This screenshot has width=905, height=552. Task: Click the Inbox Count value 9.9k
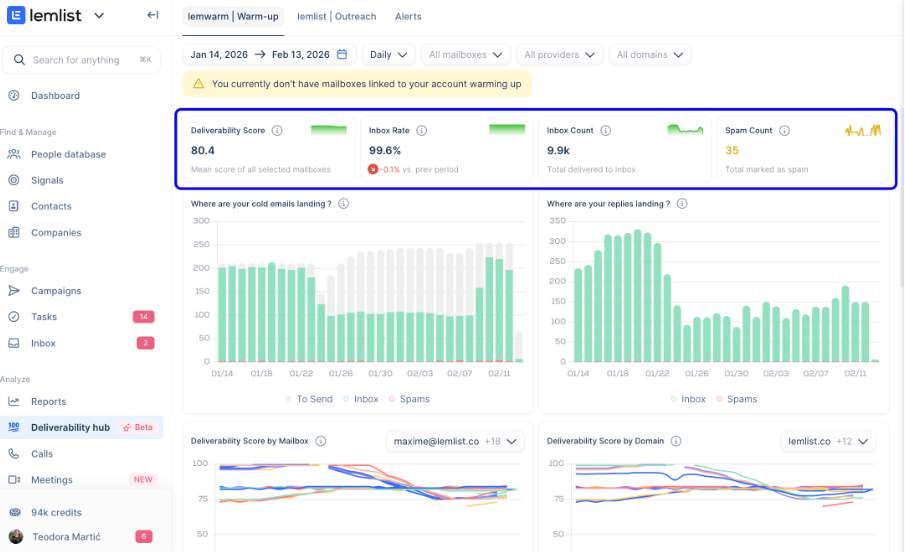pos(558,150)
